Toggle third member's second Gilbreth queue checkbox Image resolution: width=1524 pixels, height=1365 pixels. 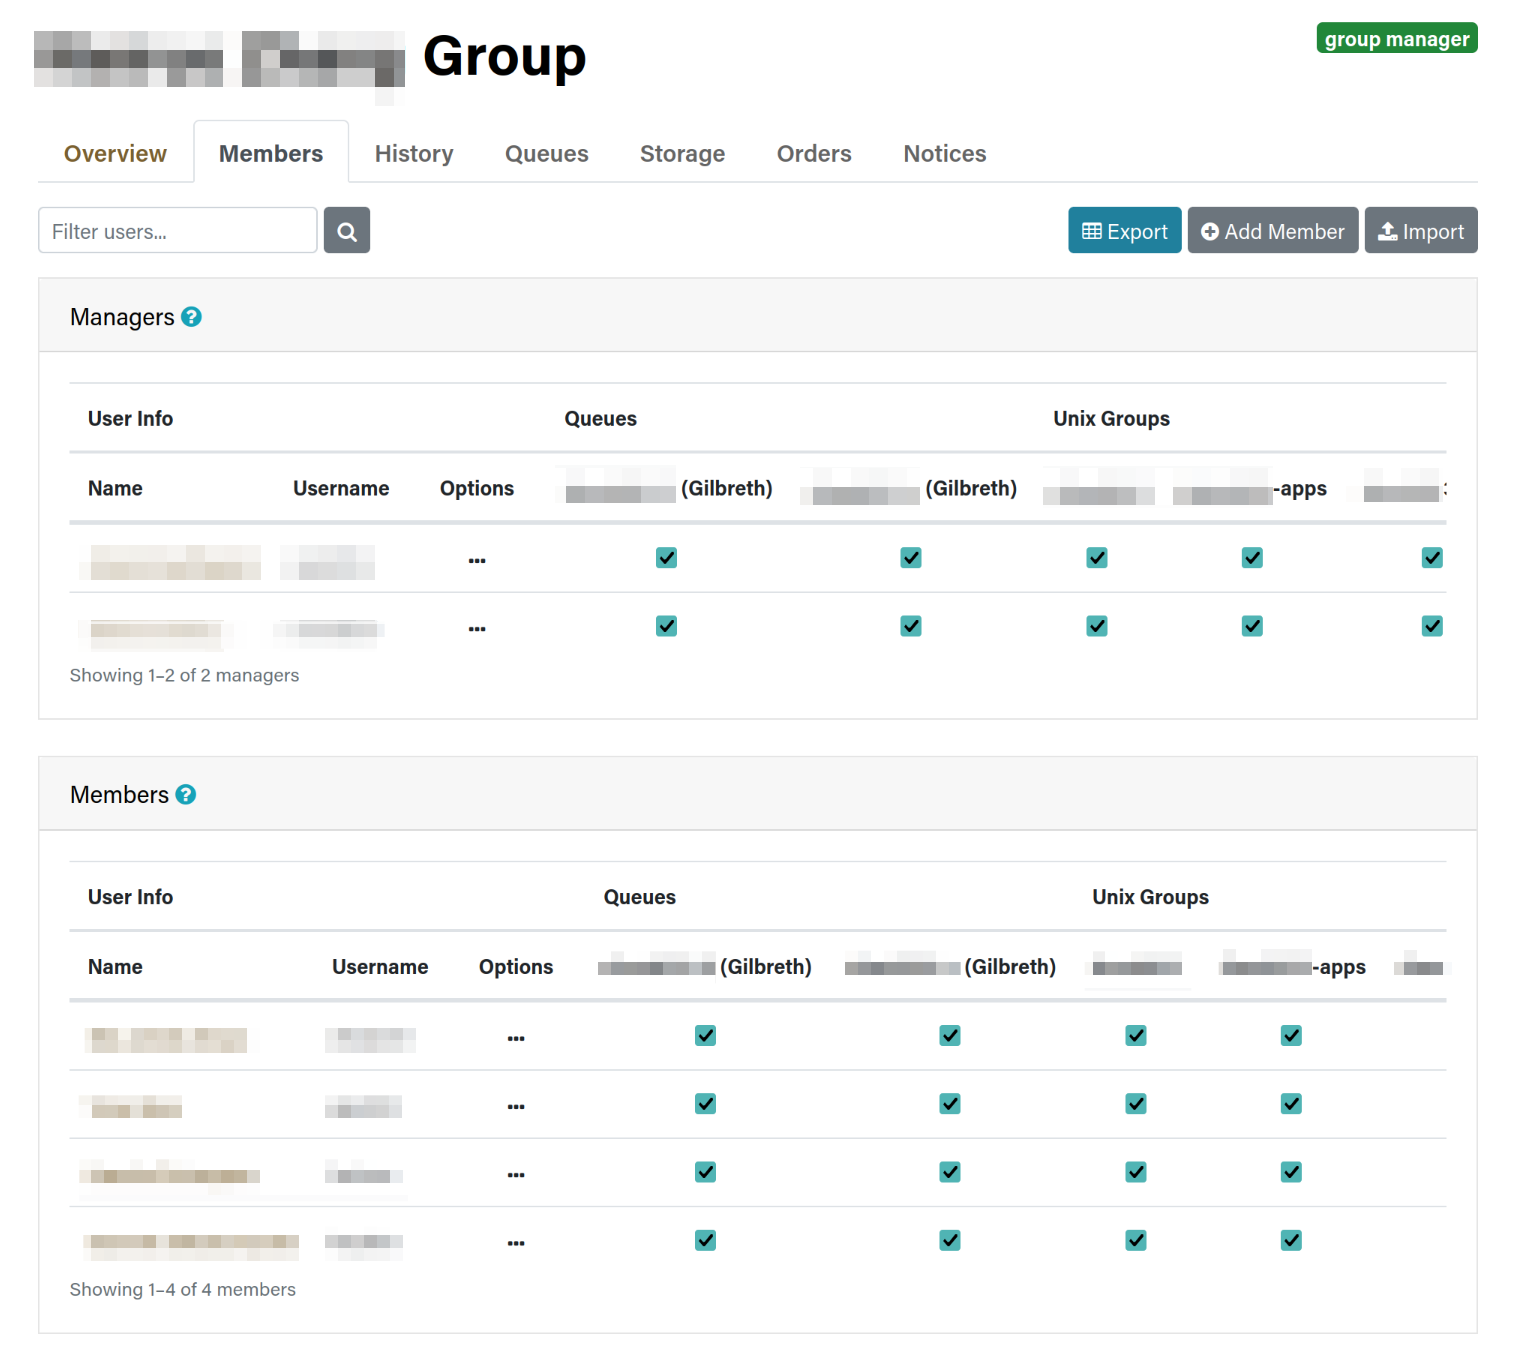point(950,1172)
